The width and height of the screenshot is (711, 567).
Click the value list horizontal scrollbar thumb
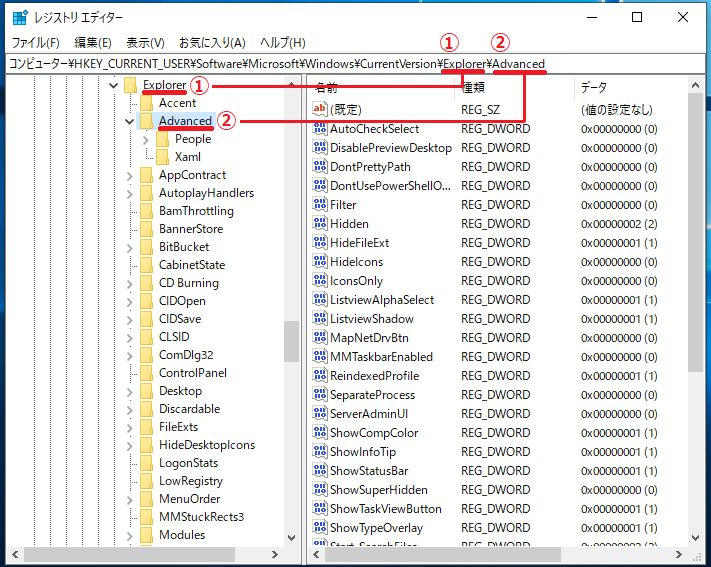click(x=442, y=554)
